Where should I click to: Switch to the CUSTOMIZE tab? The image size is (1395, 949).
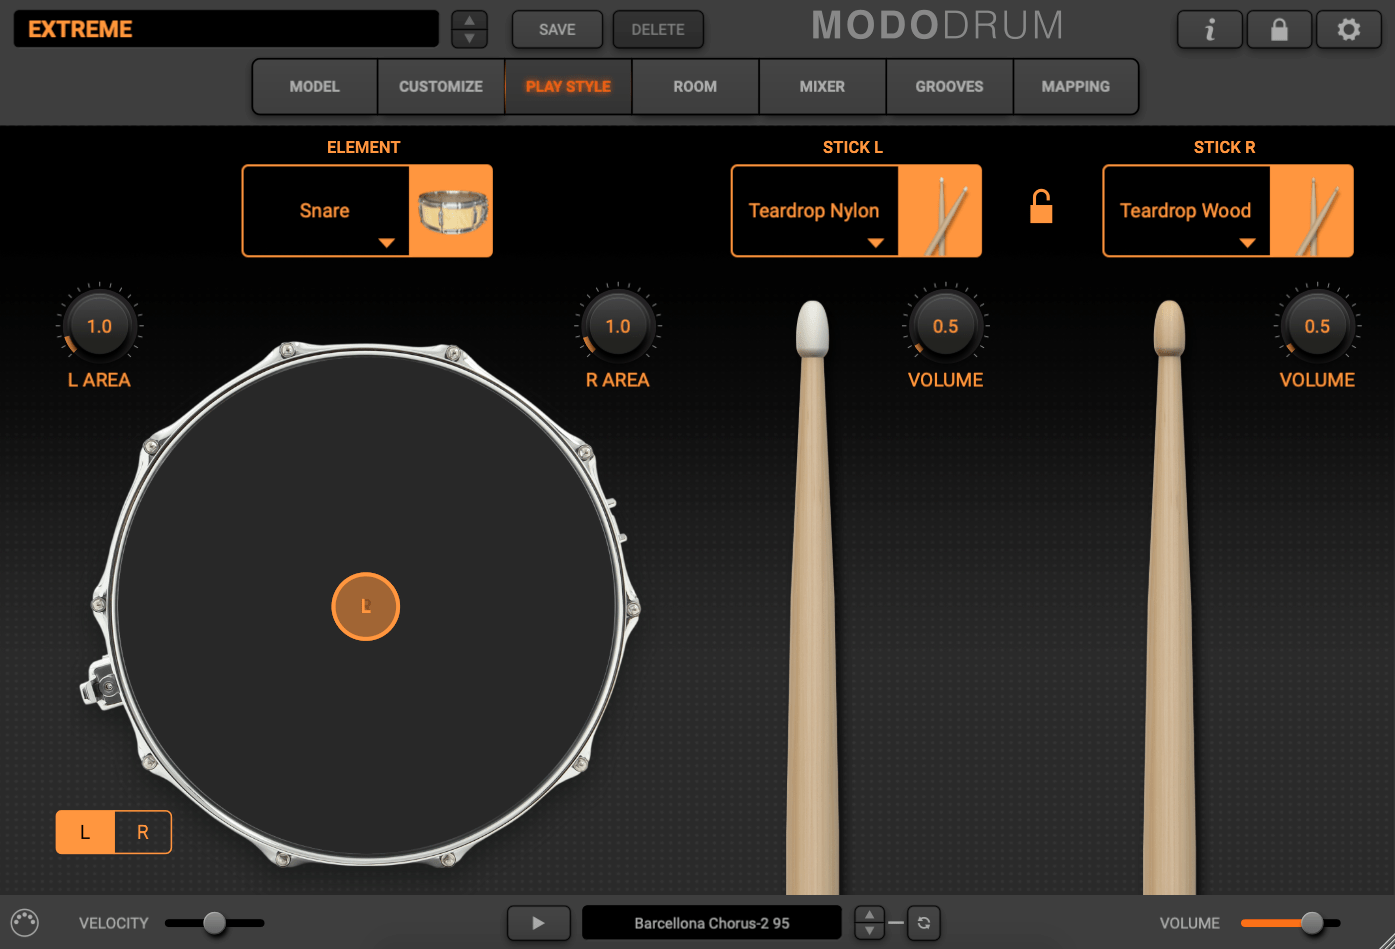tap(441, 87)
